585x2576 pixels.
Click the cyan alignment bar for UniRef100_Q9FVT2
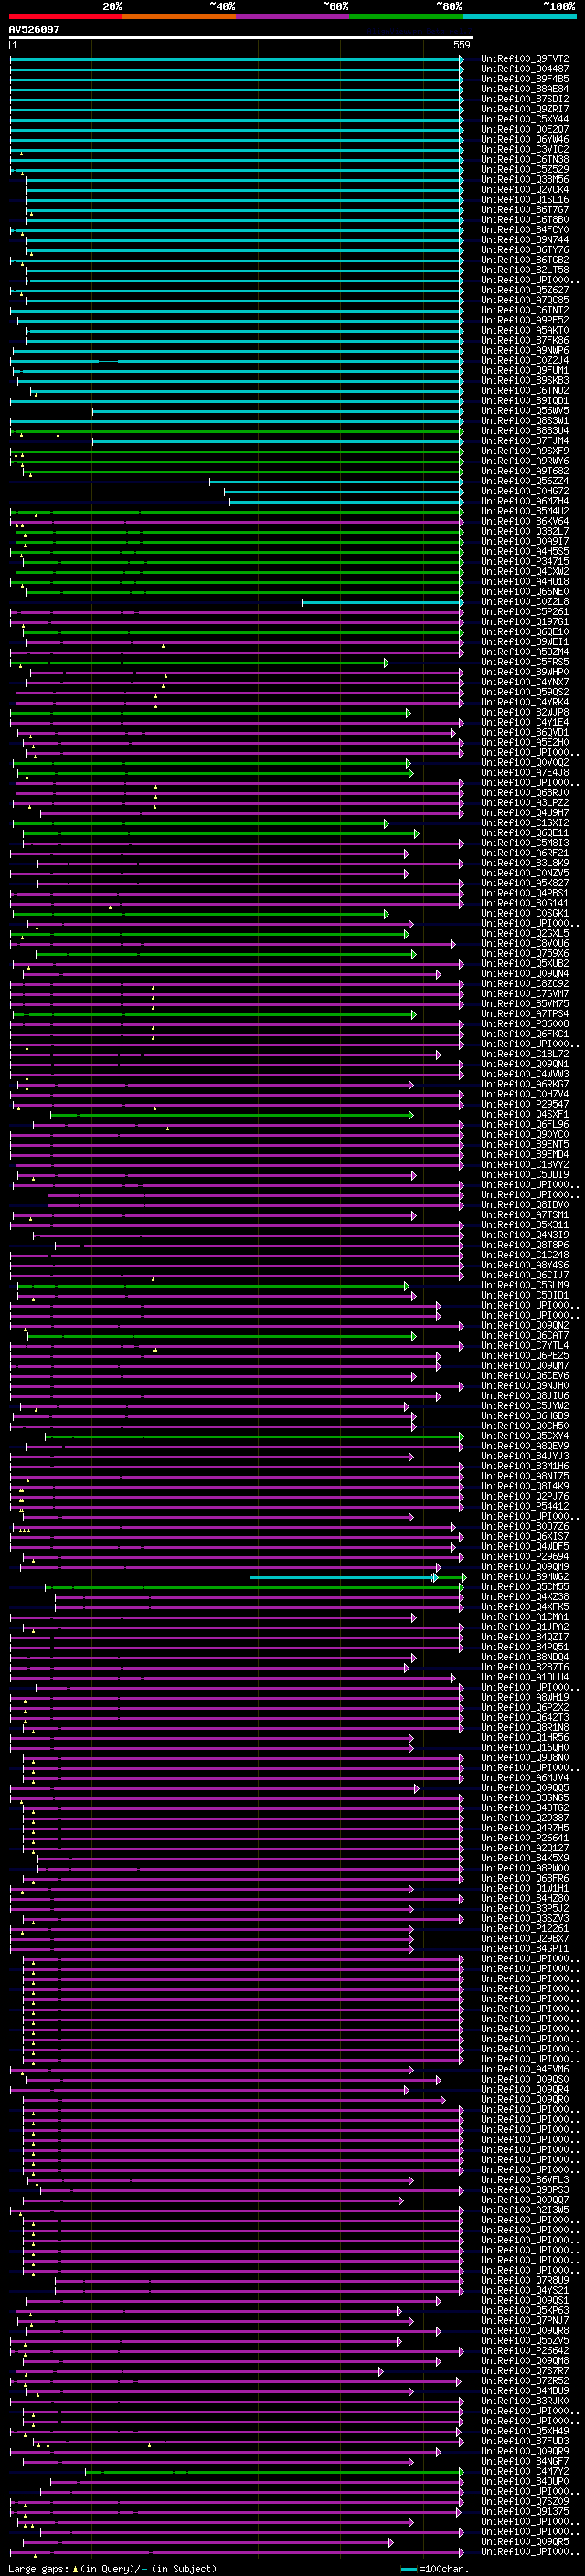(x=236, y=59)
